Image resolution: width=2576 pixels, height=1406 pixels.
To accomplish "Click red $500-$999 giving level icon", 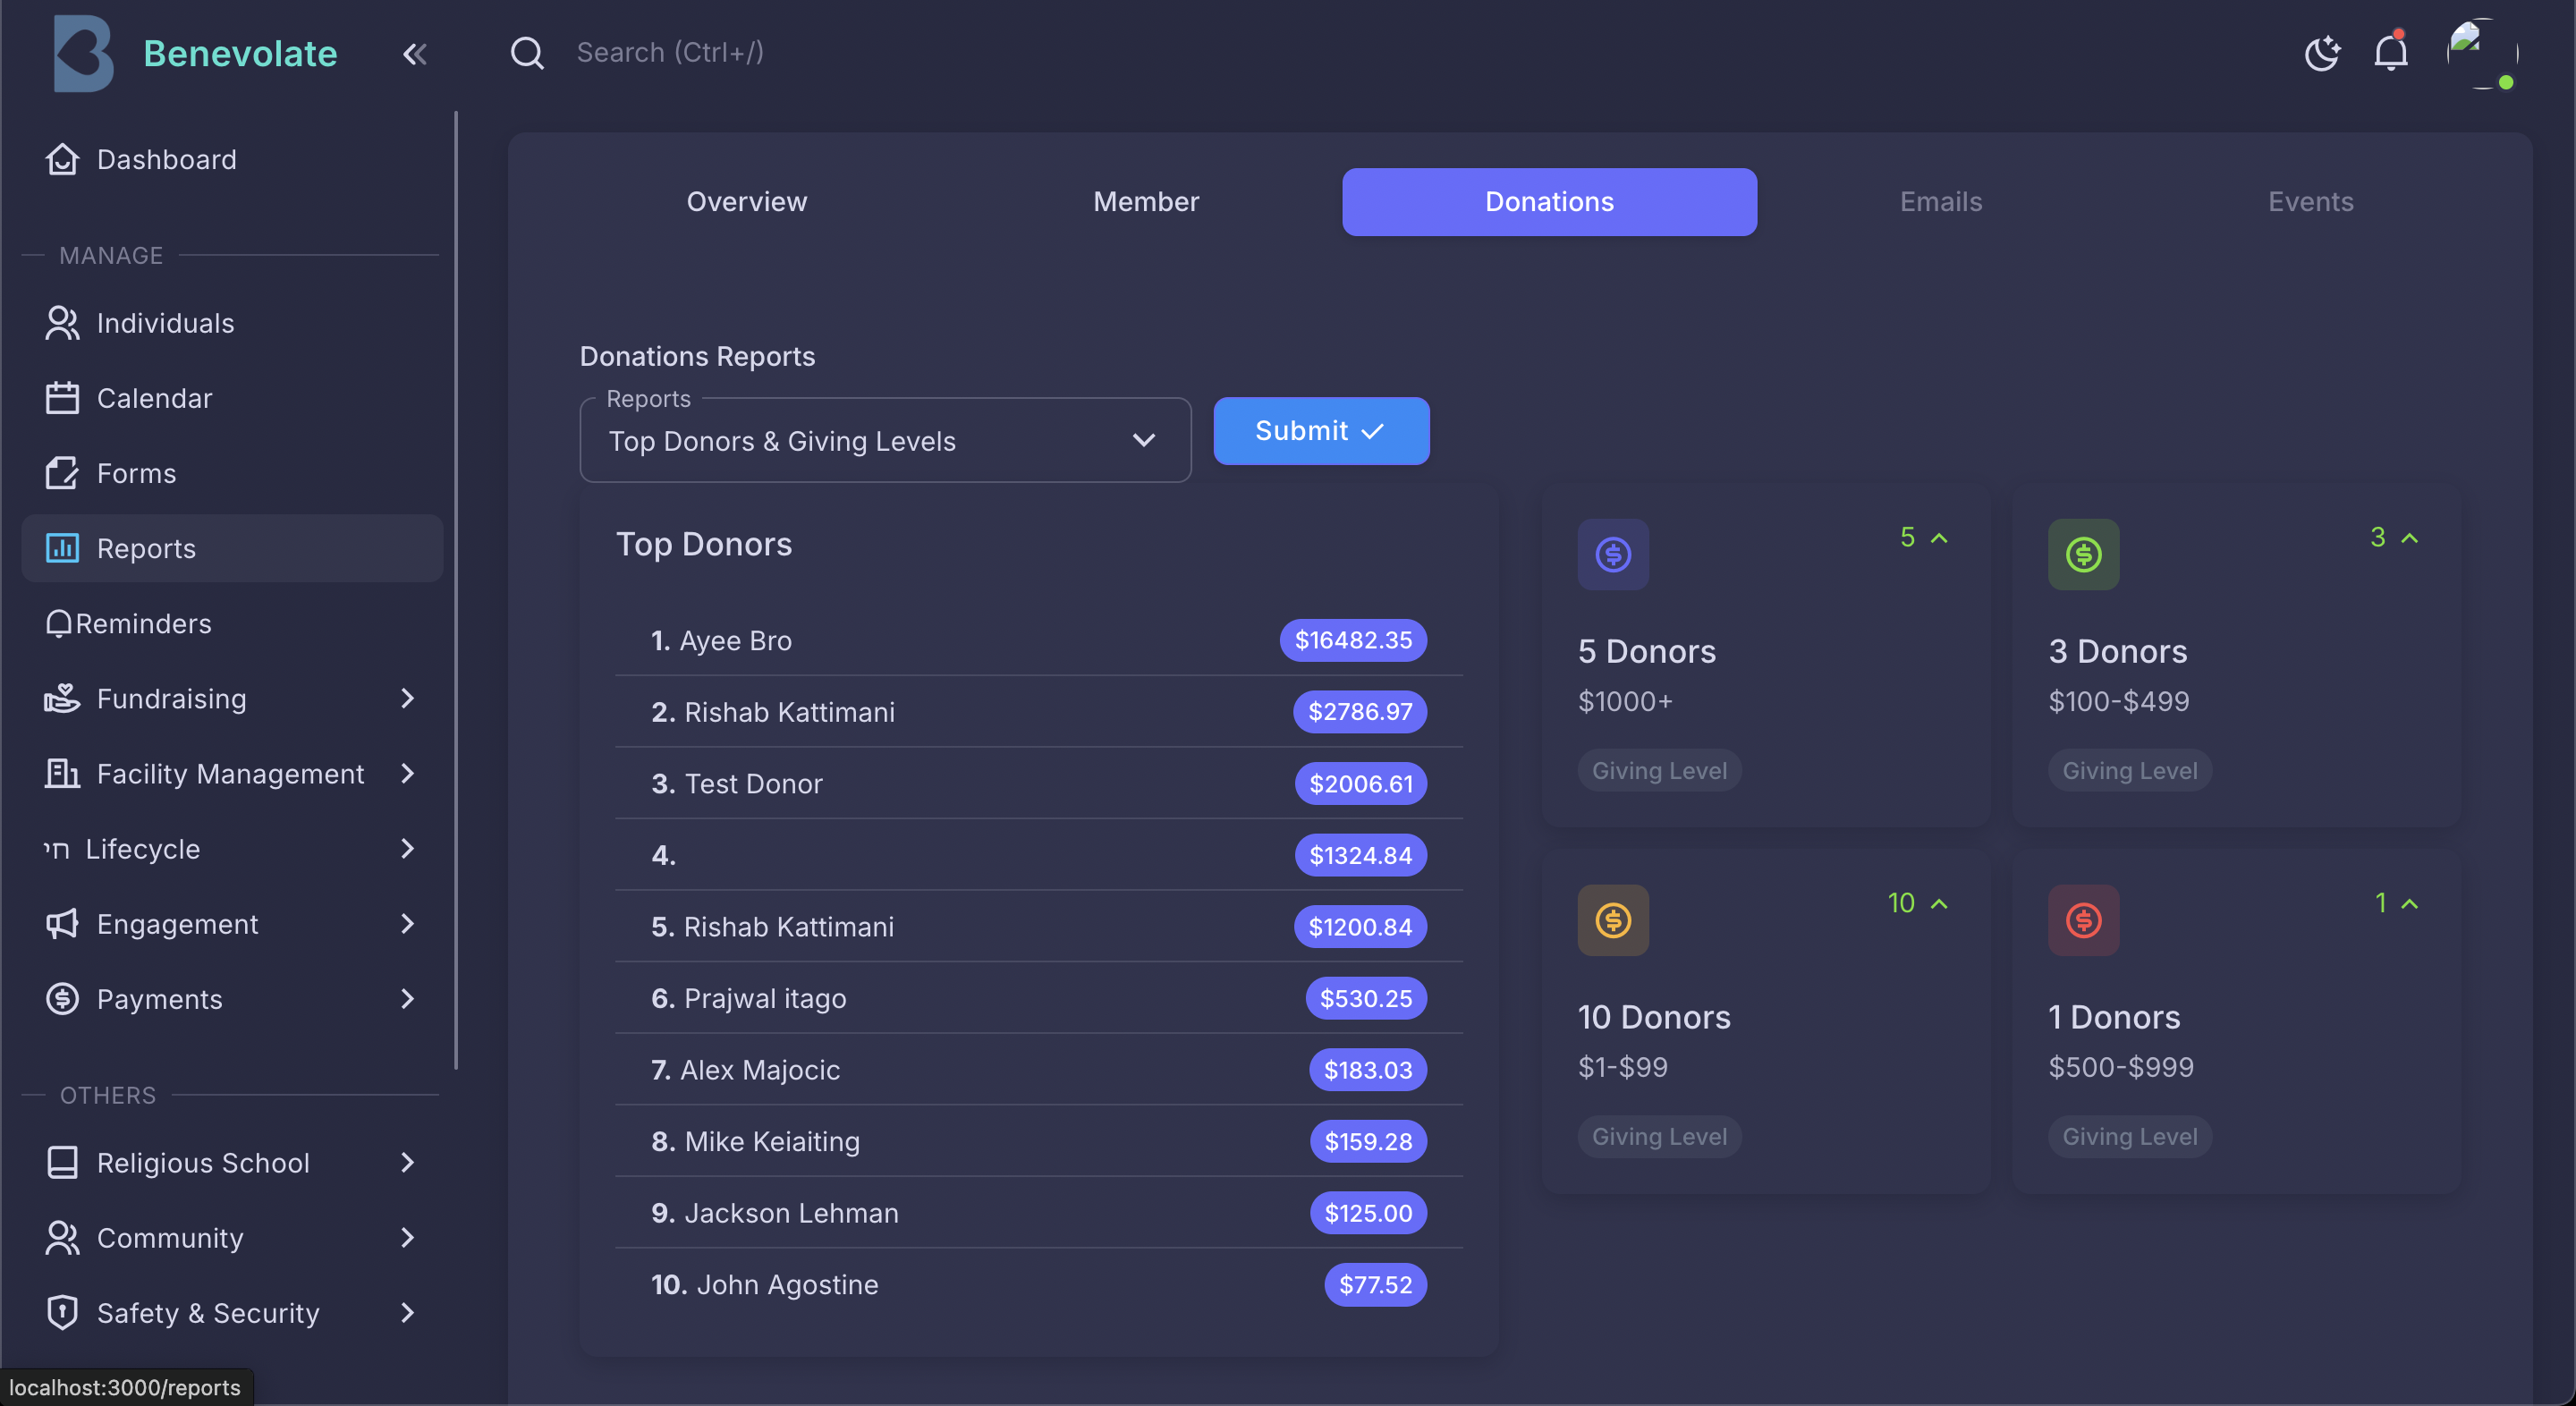I will [x=2083, y=920].
